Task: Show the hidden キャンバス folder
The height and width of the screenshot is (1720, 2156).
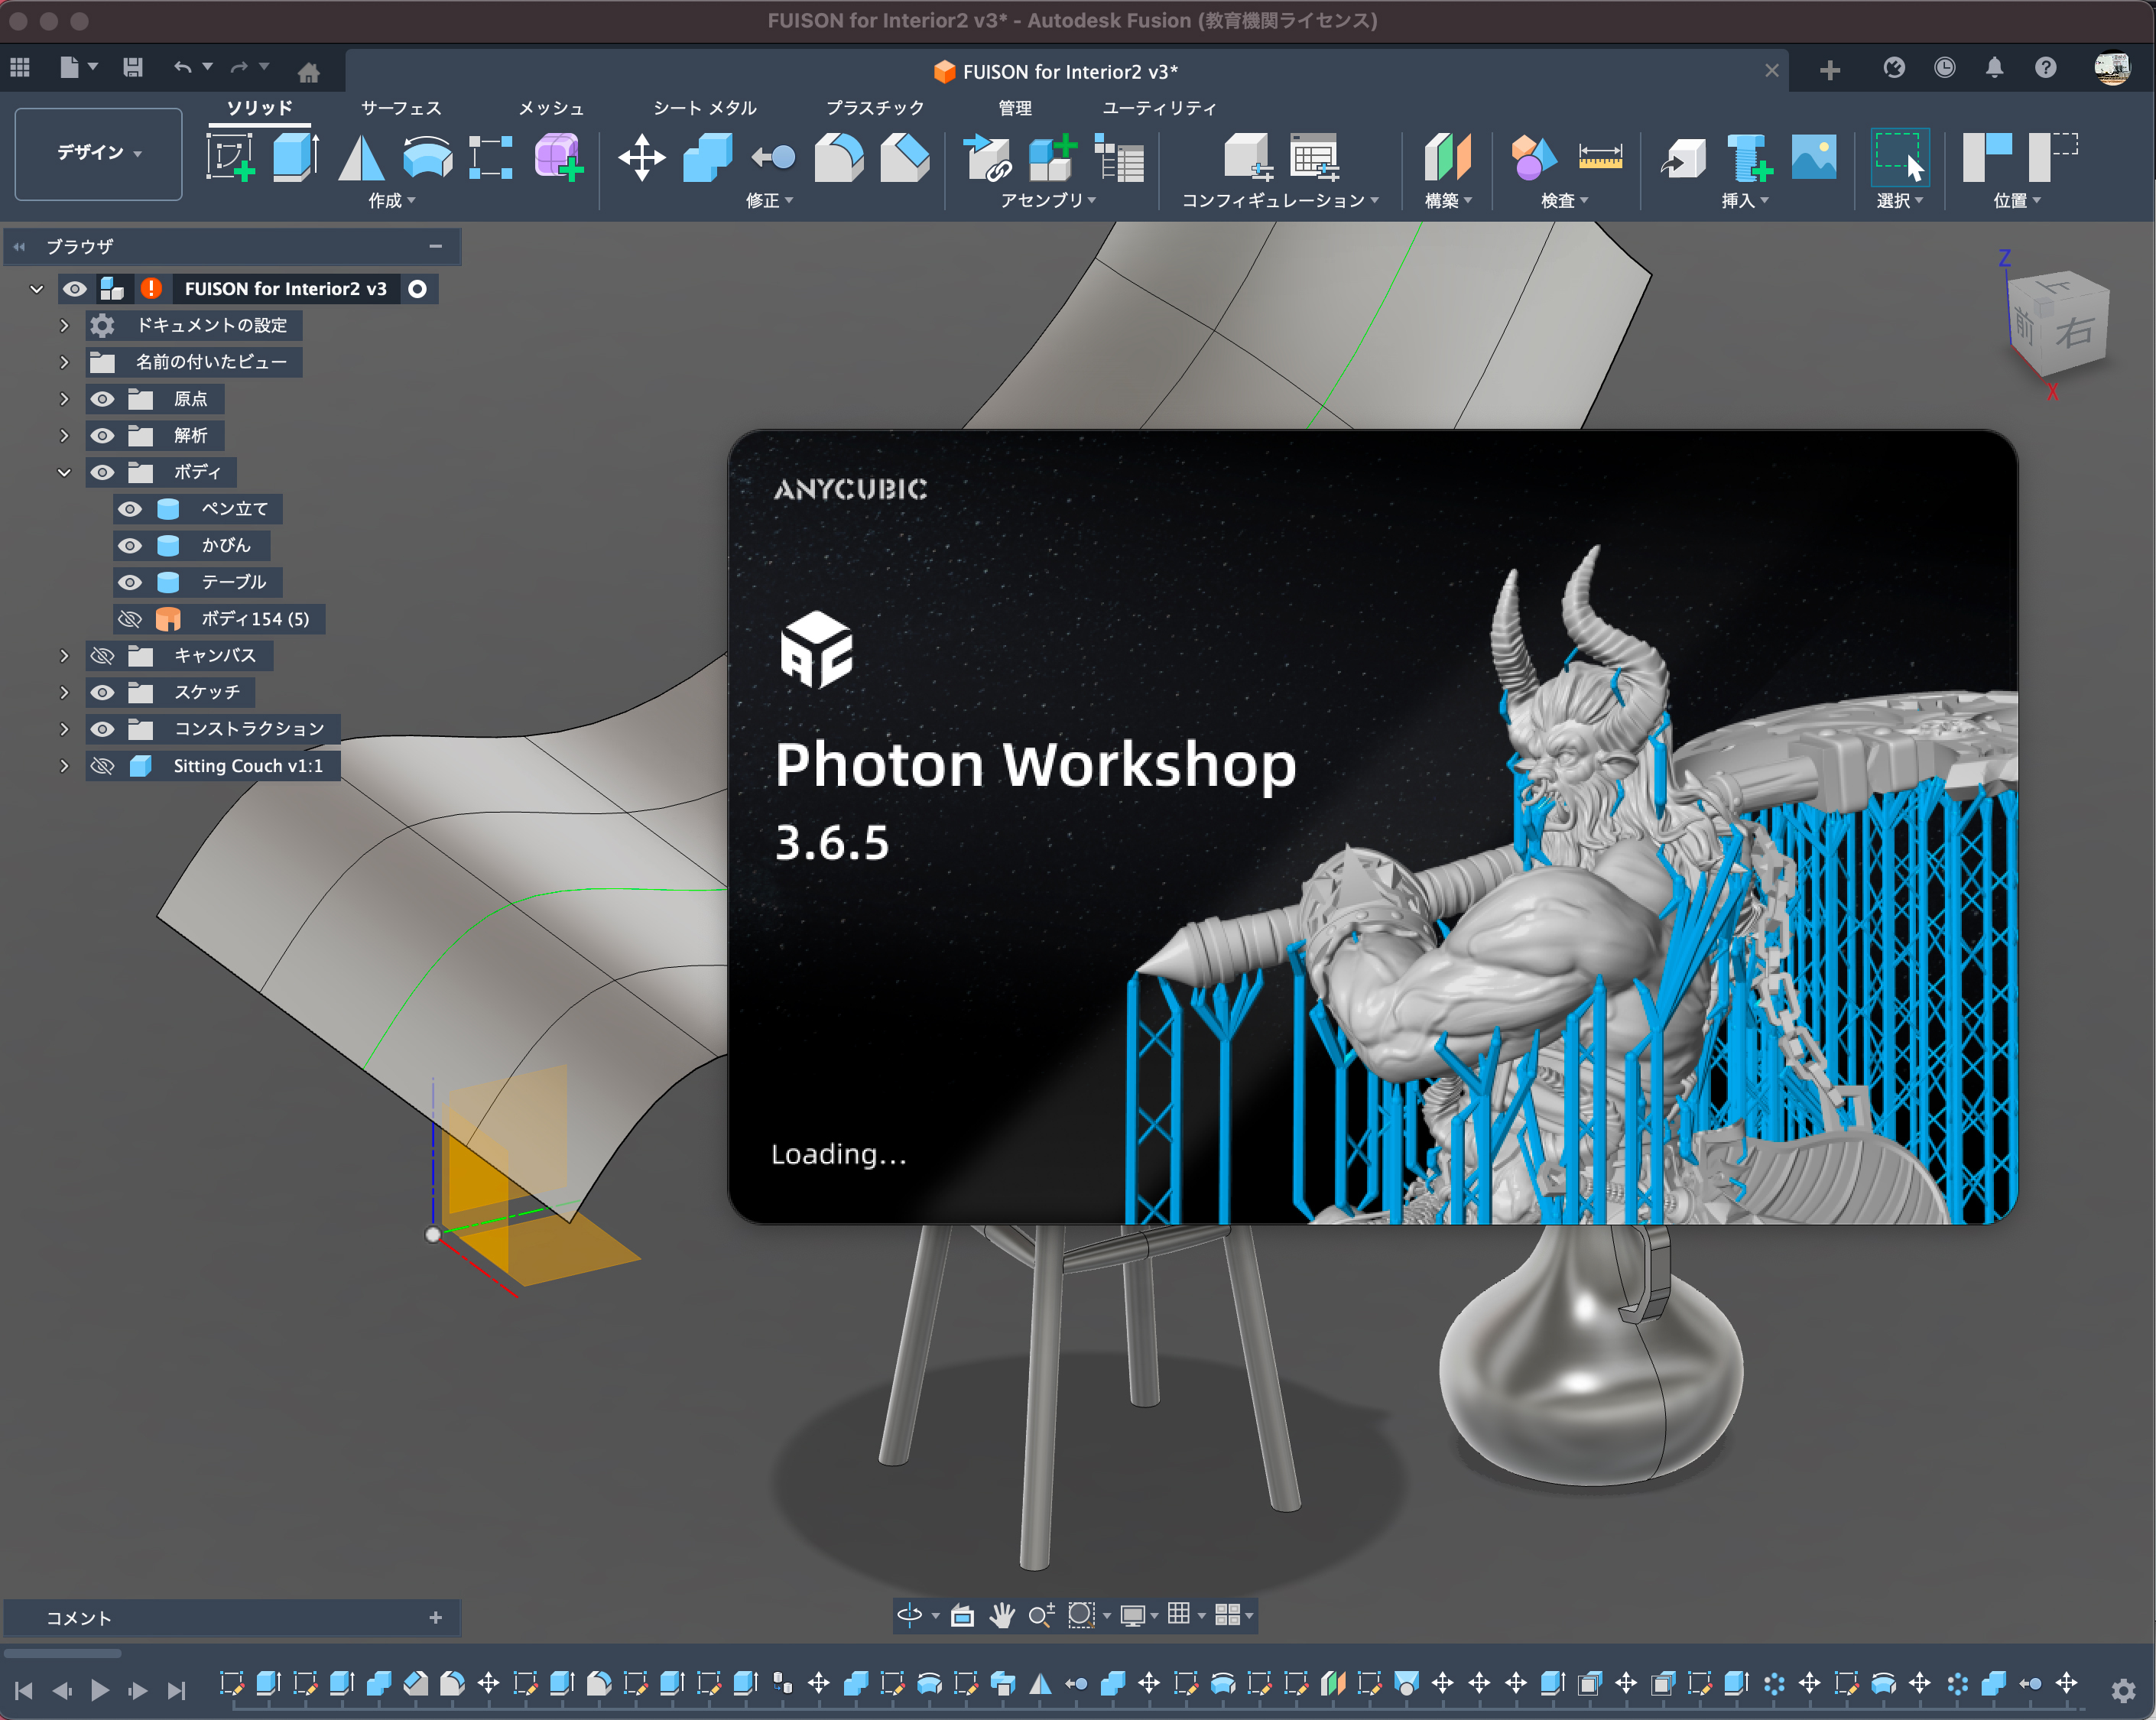Action: click(102, 656)
